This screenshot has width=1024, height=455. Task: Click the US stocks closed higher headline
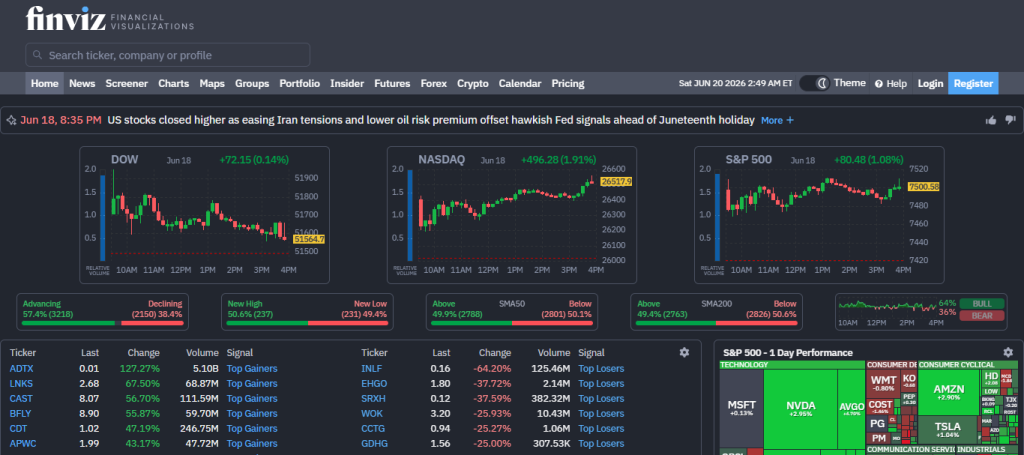(431, 120)
